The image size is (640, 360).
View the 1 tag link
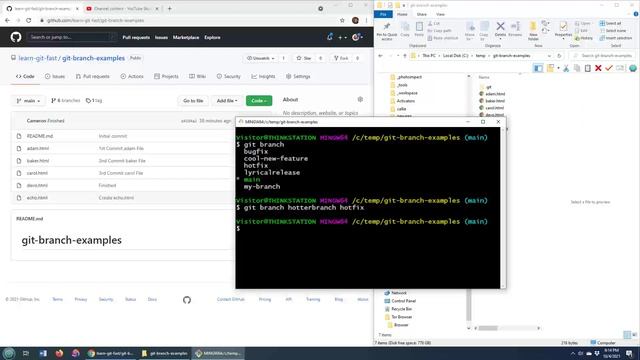(94, 100)
